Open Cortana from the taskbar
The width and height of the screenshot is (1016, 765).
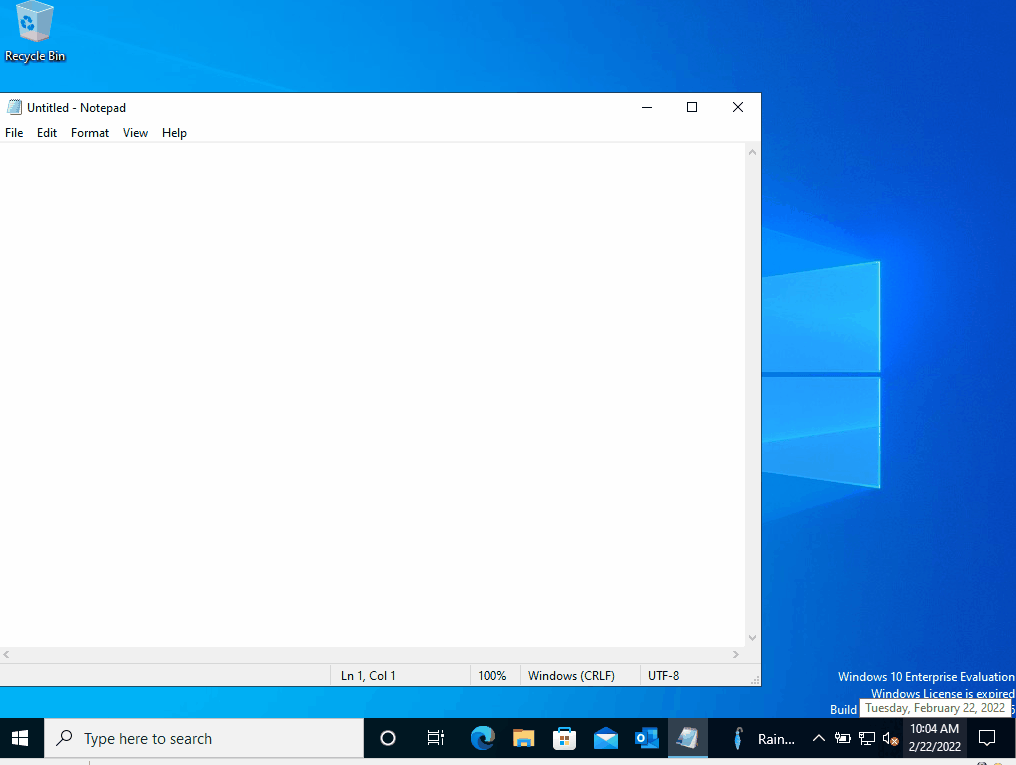click(387, 738)
